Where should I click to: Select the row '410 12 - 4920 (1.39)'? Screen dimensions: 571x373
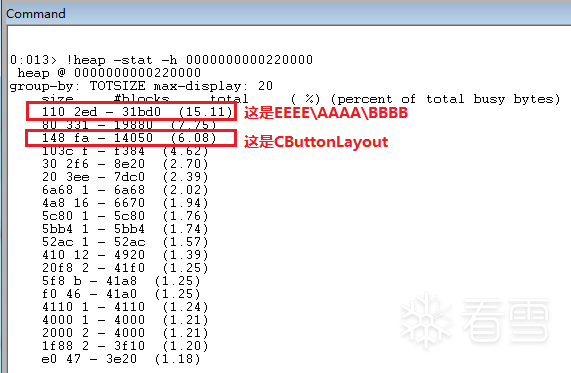pos(125,255)
